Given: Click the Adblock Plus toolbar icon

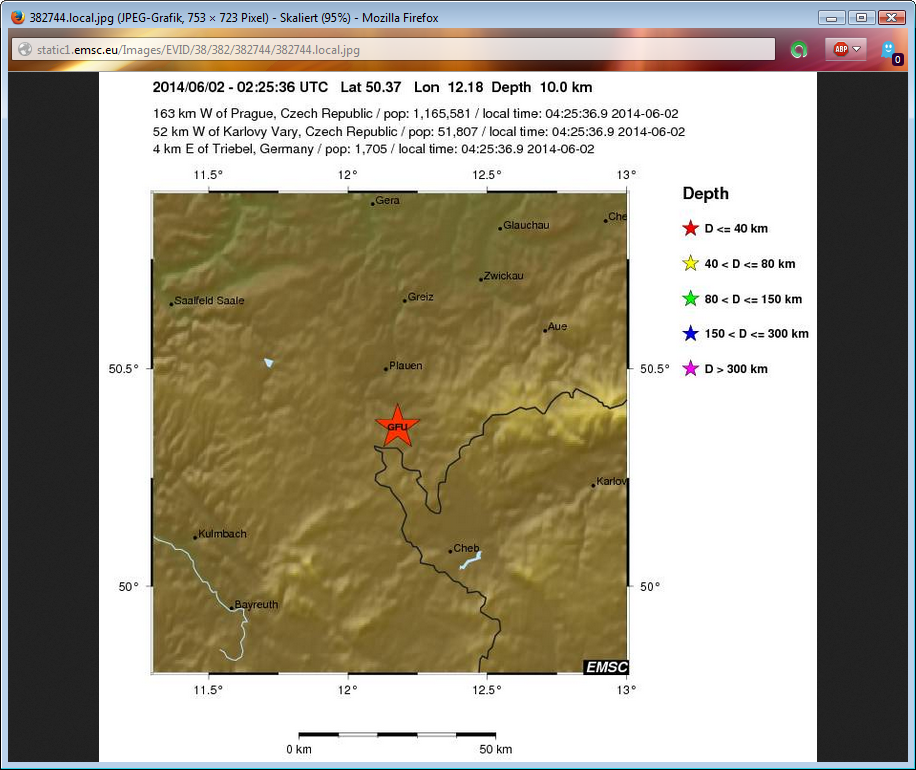Looking at the screenshot, I should pos(840,49).
